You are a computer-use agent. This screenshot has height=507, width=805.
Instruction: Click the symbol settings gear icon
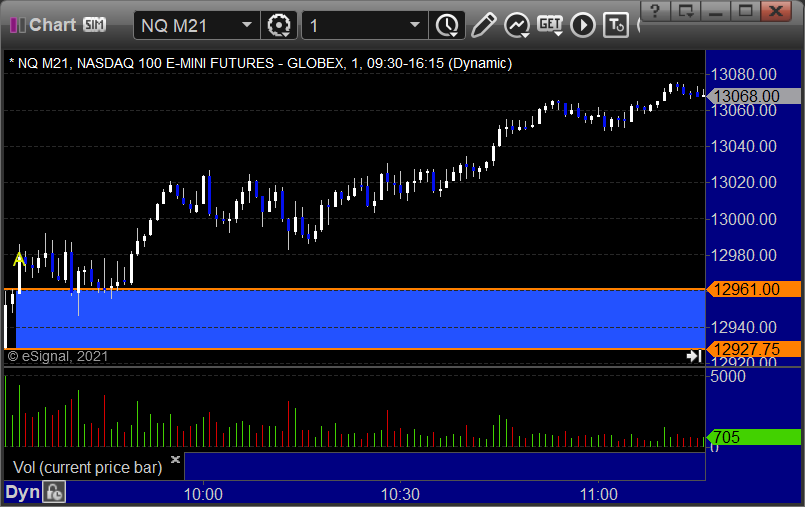click(279, 25)
